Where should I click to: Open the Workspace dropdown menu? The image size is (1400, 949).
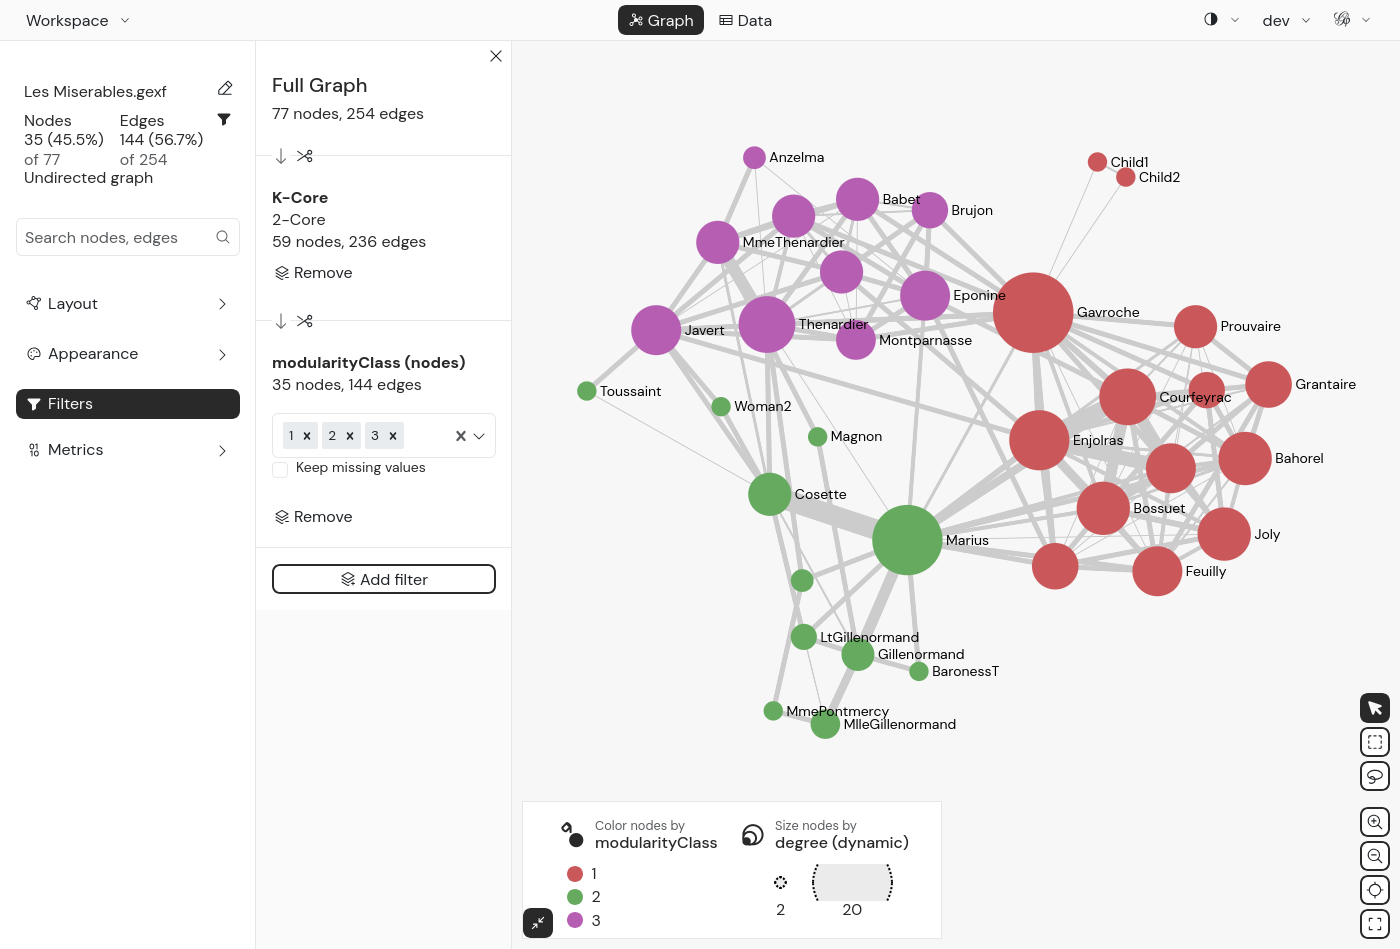point(78,20)
